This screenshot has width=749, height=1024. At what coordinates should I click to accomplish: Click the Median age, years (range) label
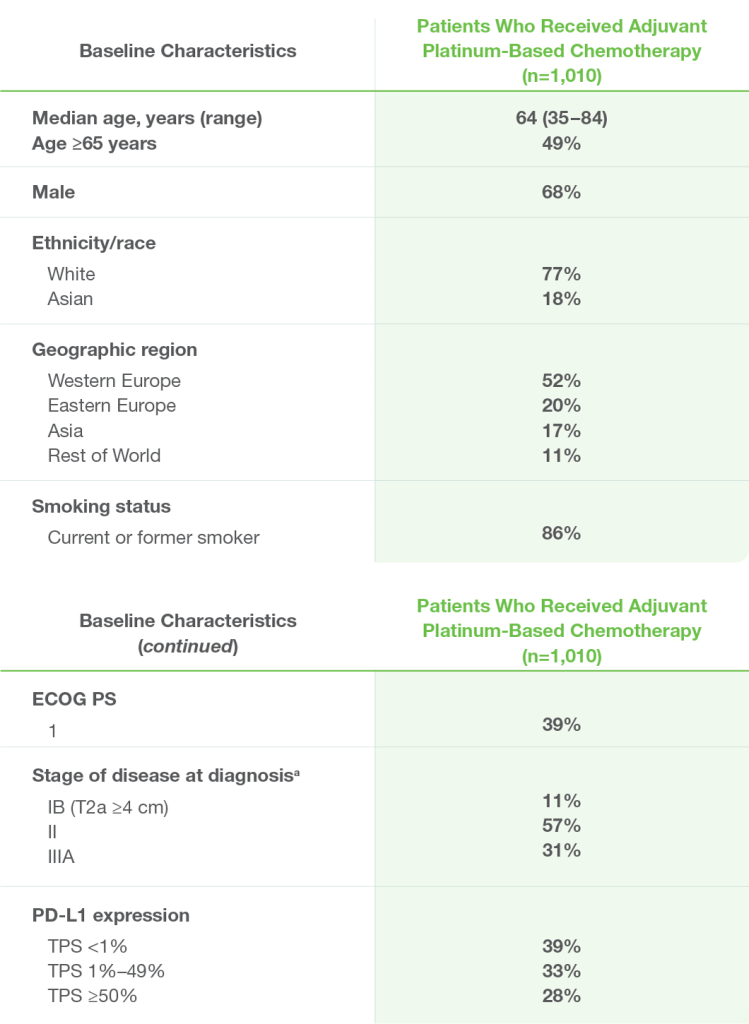[x=147, y=118]
